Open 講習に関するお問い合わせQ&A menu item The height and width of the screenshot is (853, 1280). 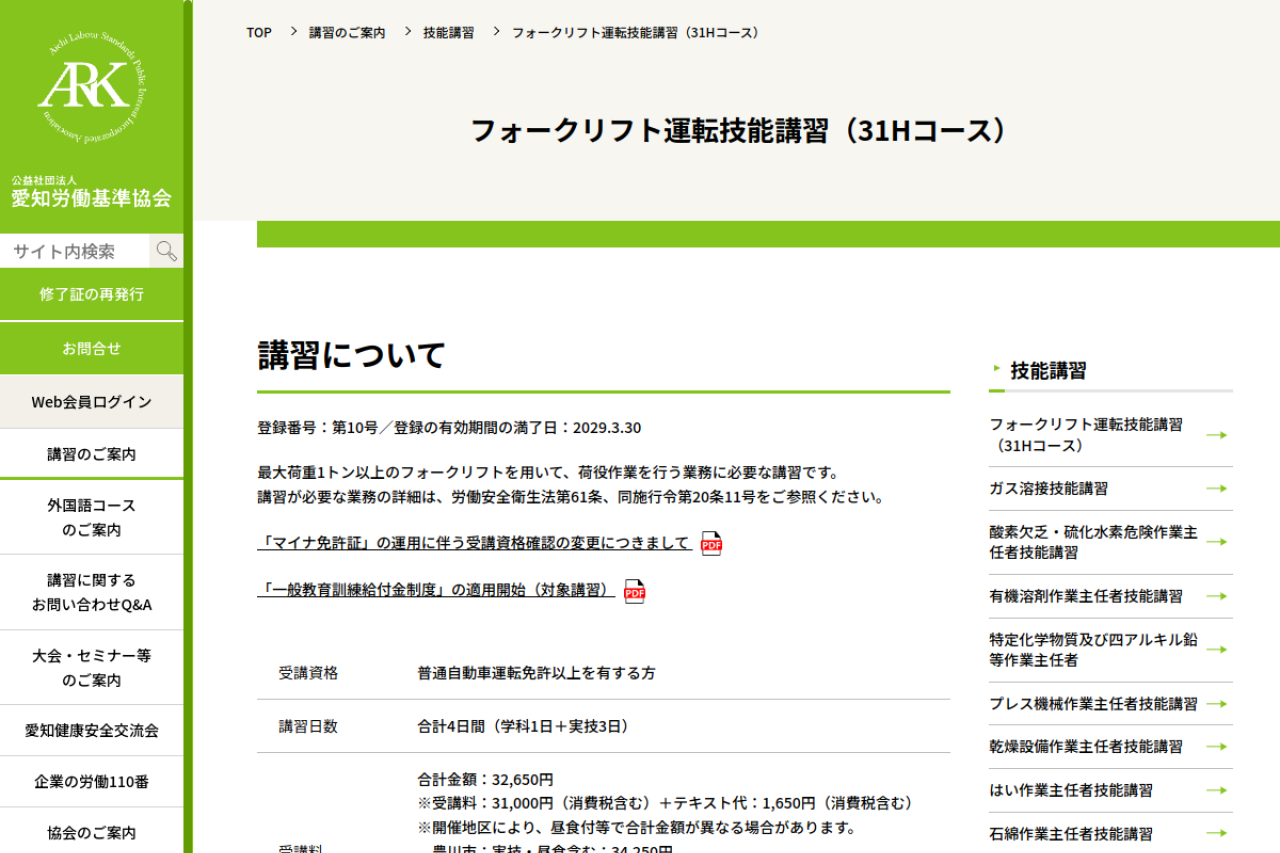click(92, 592)
